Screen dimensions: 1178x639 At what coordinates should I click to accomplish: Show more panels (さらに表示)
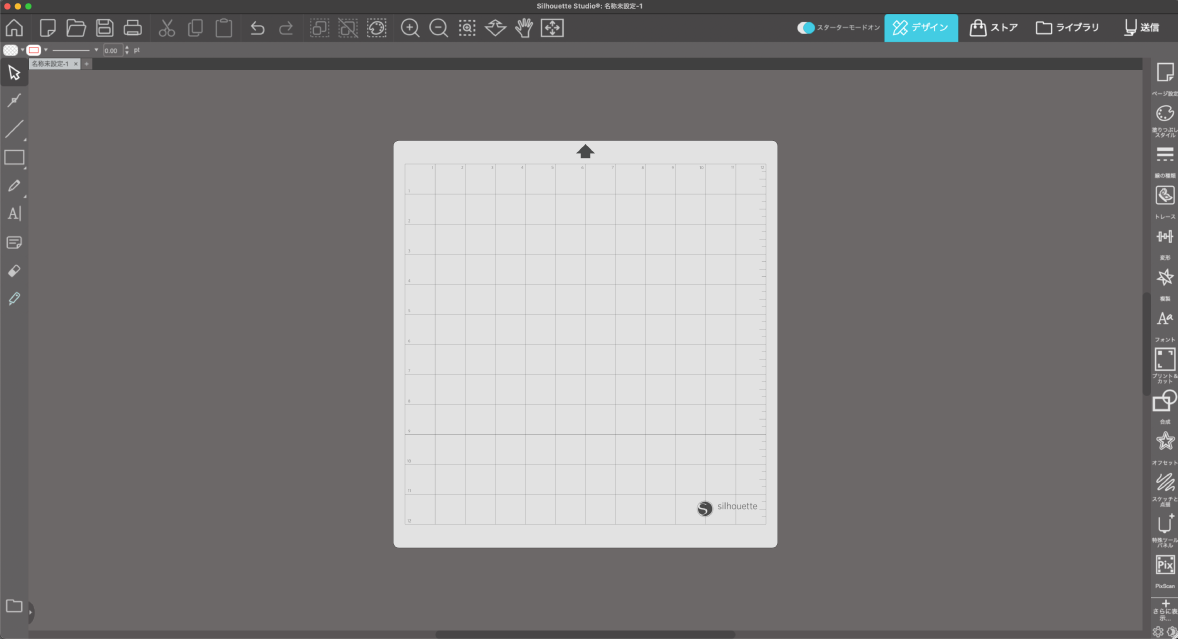pos(1165,608)
